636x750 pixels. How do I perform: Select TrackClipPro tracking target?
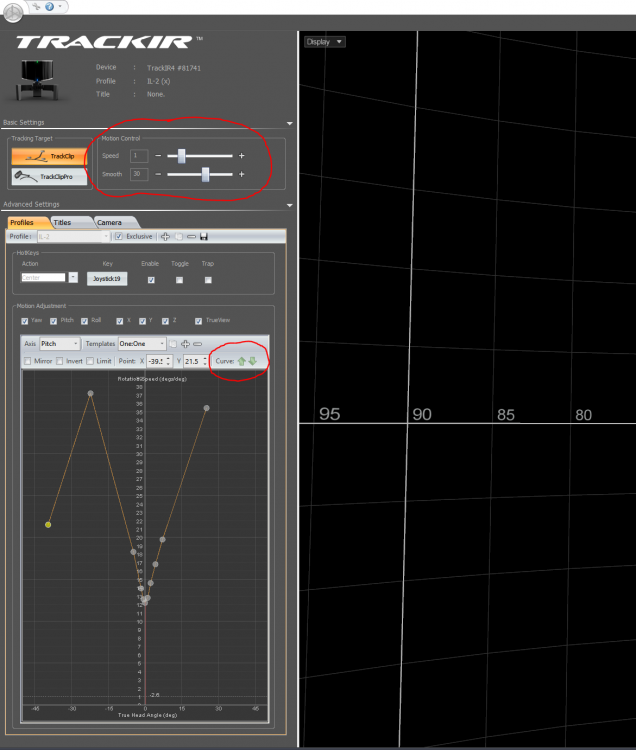click(x=49, y=177)
